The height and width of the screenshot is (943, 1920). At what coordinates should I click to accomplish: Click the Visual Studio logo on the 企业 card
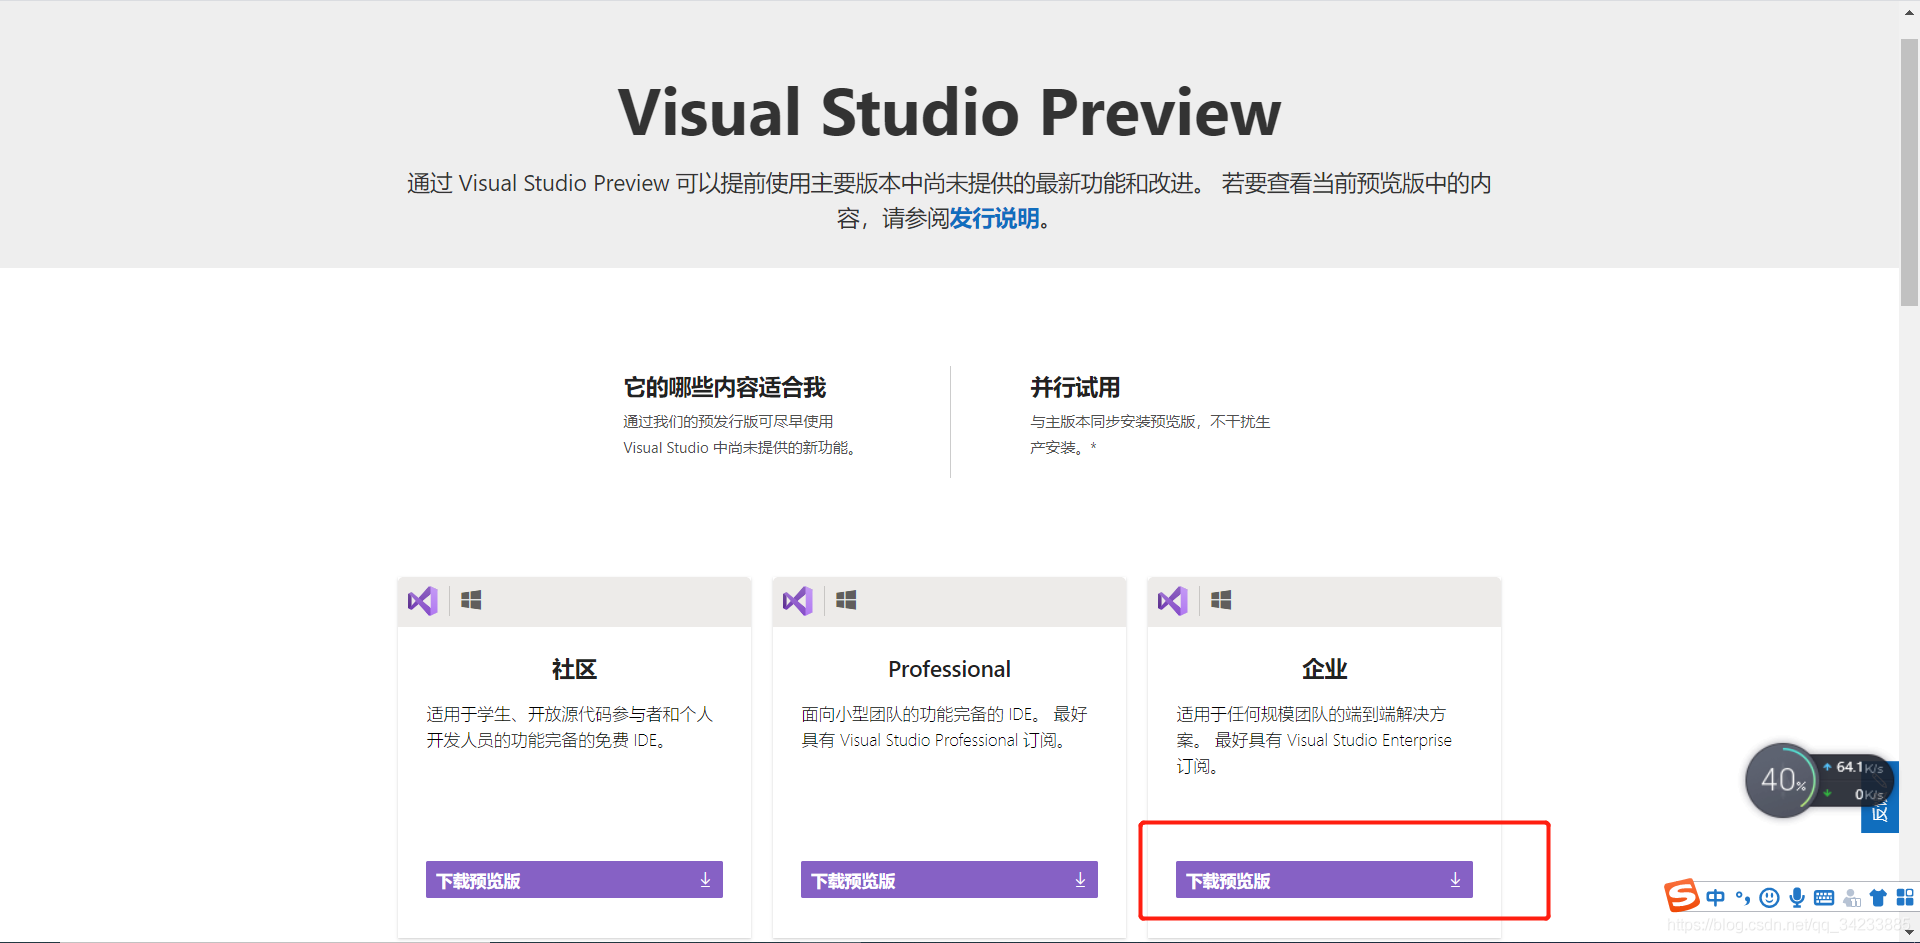click(x=1173, y=601)
